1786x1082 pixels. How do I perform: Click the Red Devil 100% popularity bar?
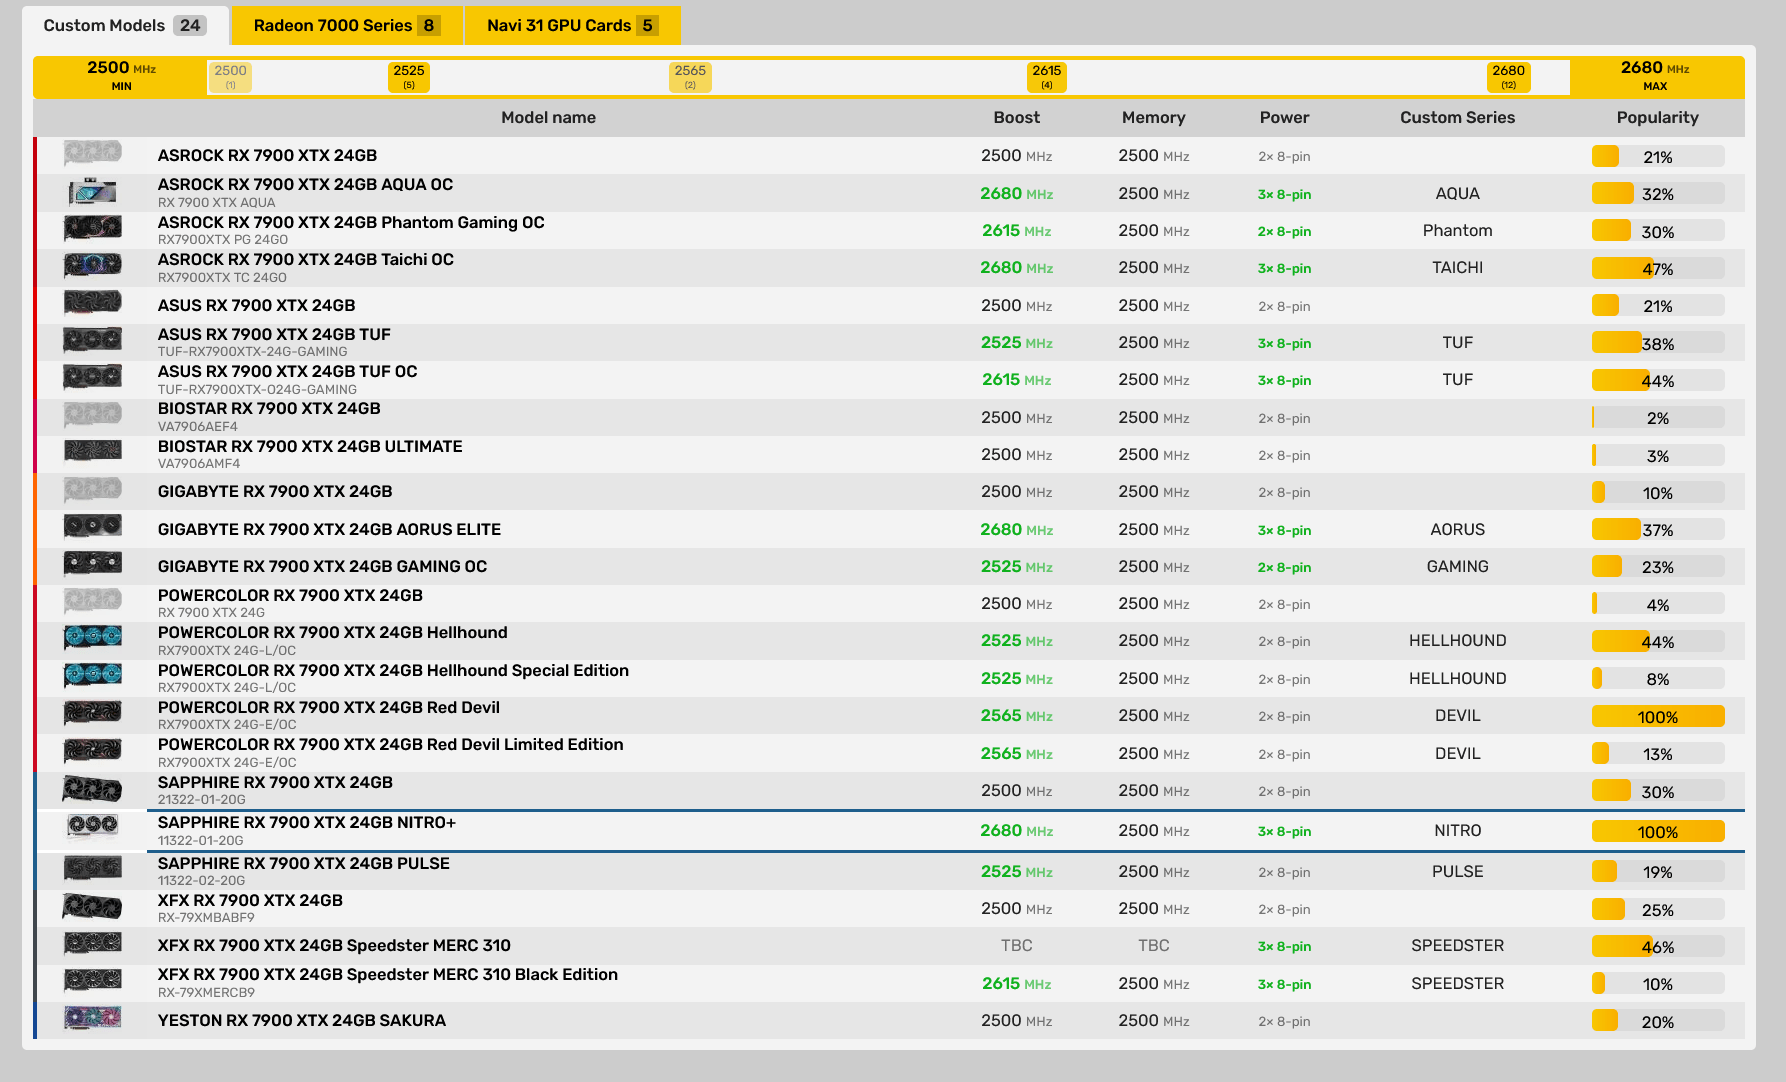click(x=1657, y=716)
